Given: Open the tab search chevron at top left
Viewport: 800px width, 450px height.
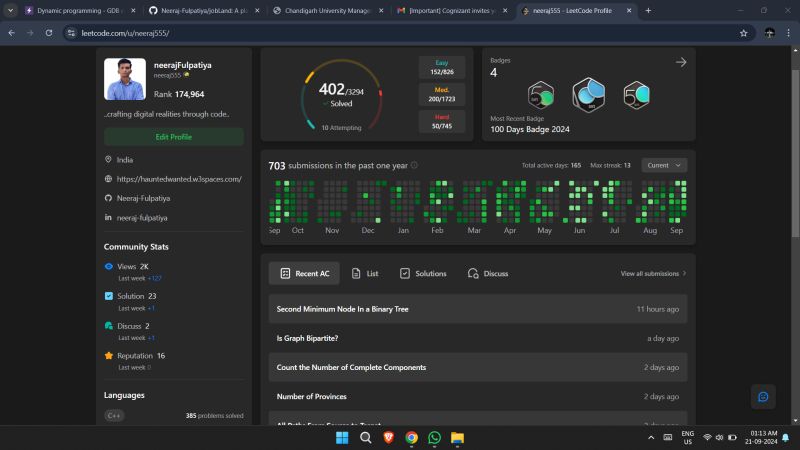Looking at the screenshot, I should (10, 10).
